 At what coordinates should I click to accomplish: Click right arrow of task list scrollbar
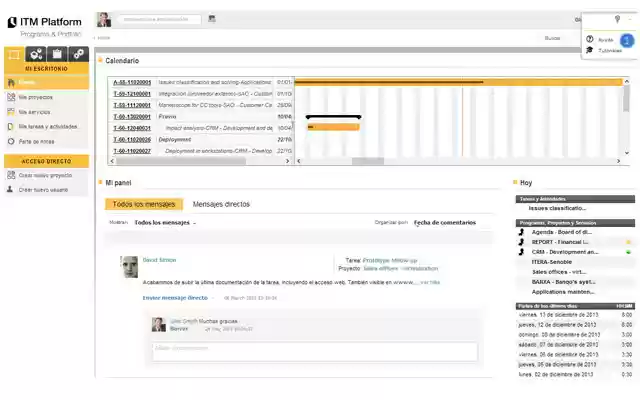click(x=287, y=161)
